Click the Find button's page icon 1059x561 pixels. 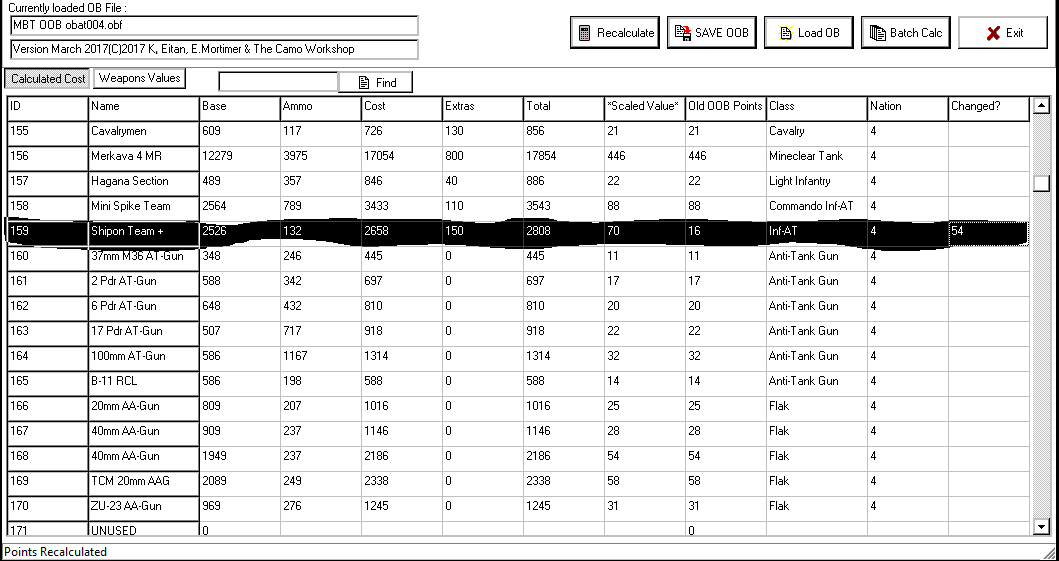point(364,83)
